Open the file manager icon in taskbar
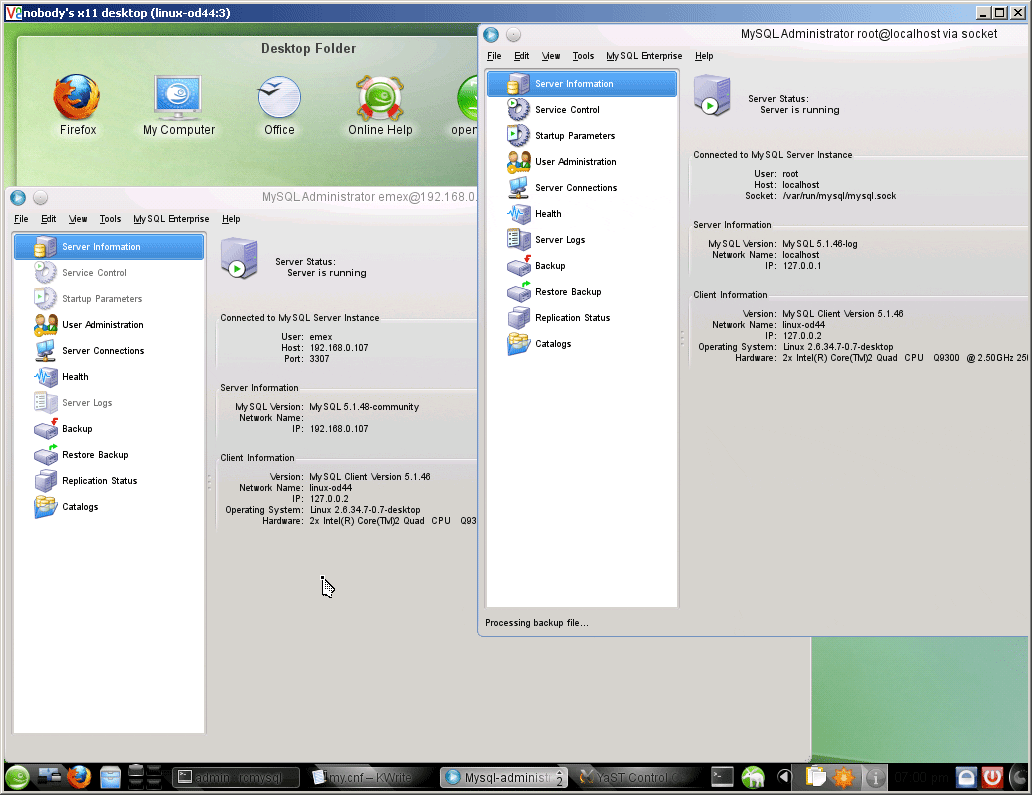1032x795 pixels. [111, 777]
